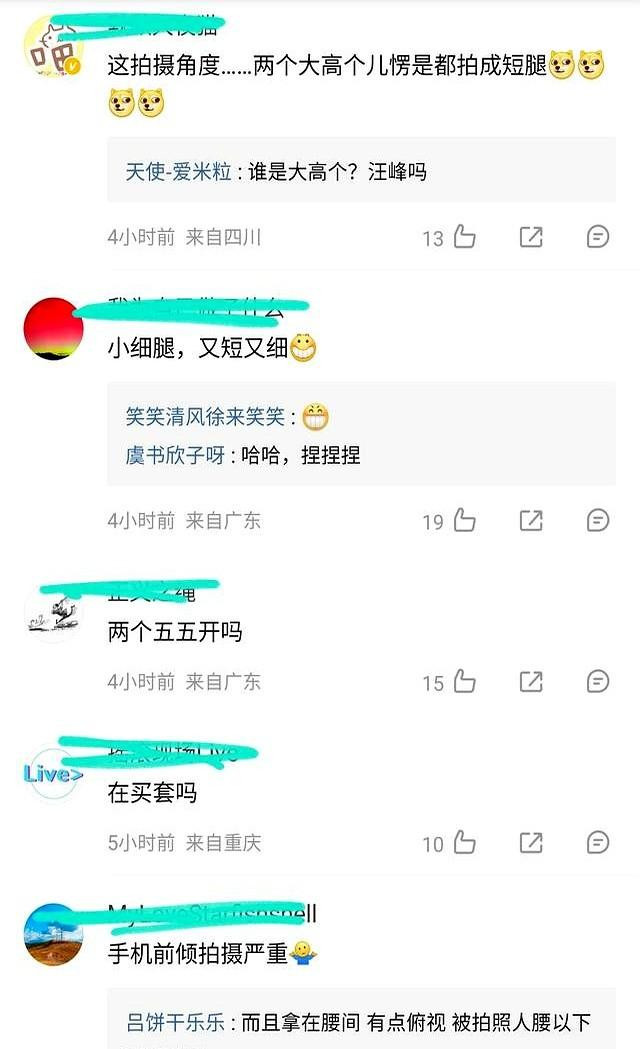Share the comment from 四川
The height and width of the screenshot is (1049, 640).
[531, 236]
